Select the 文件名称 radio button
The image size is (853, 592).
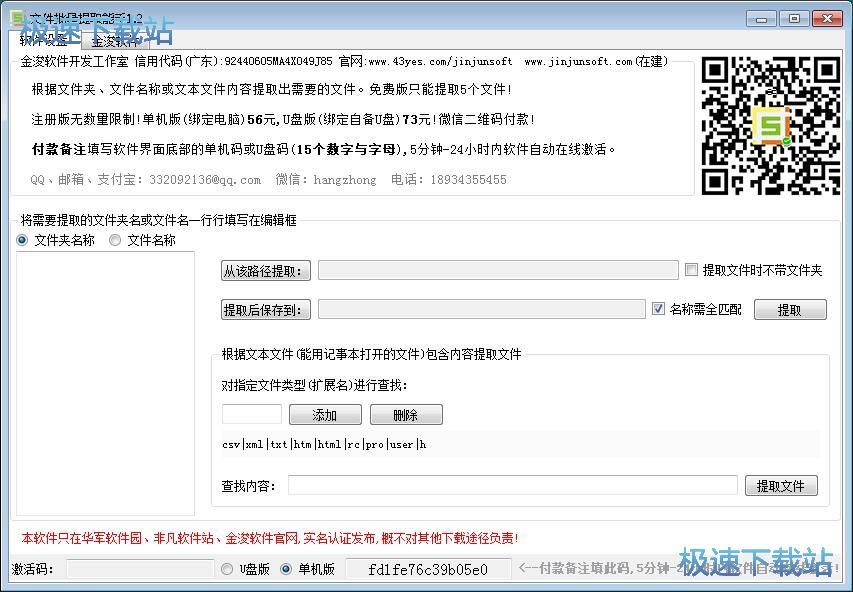143,240
